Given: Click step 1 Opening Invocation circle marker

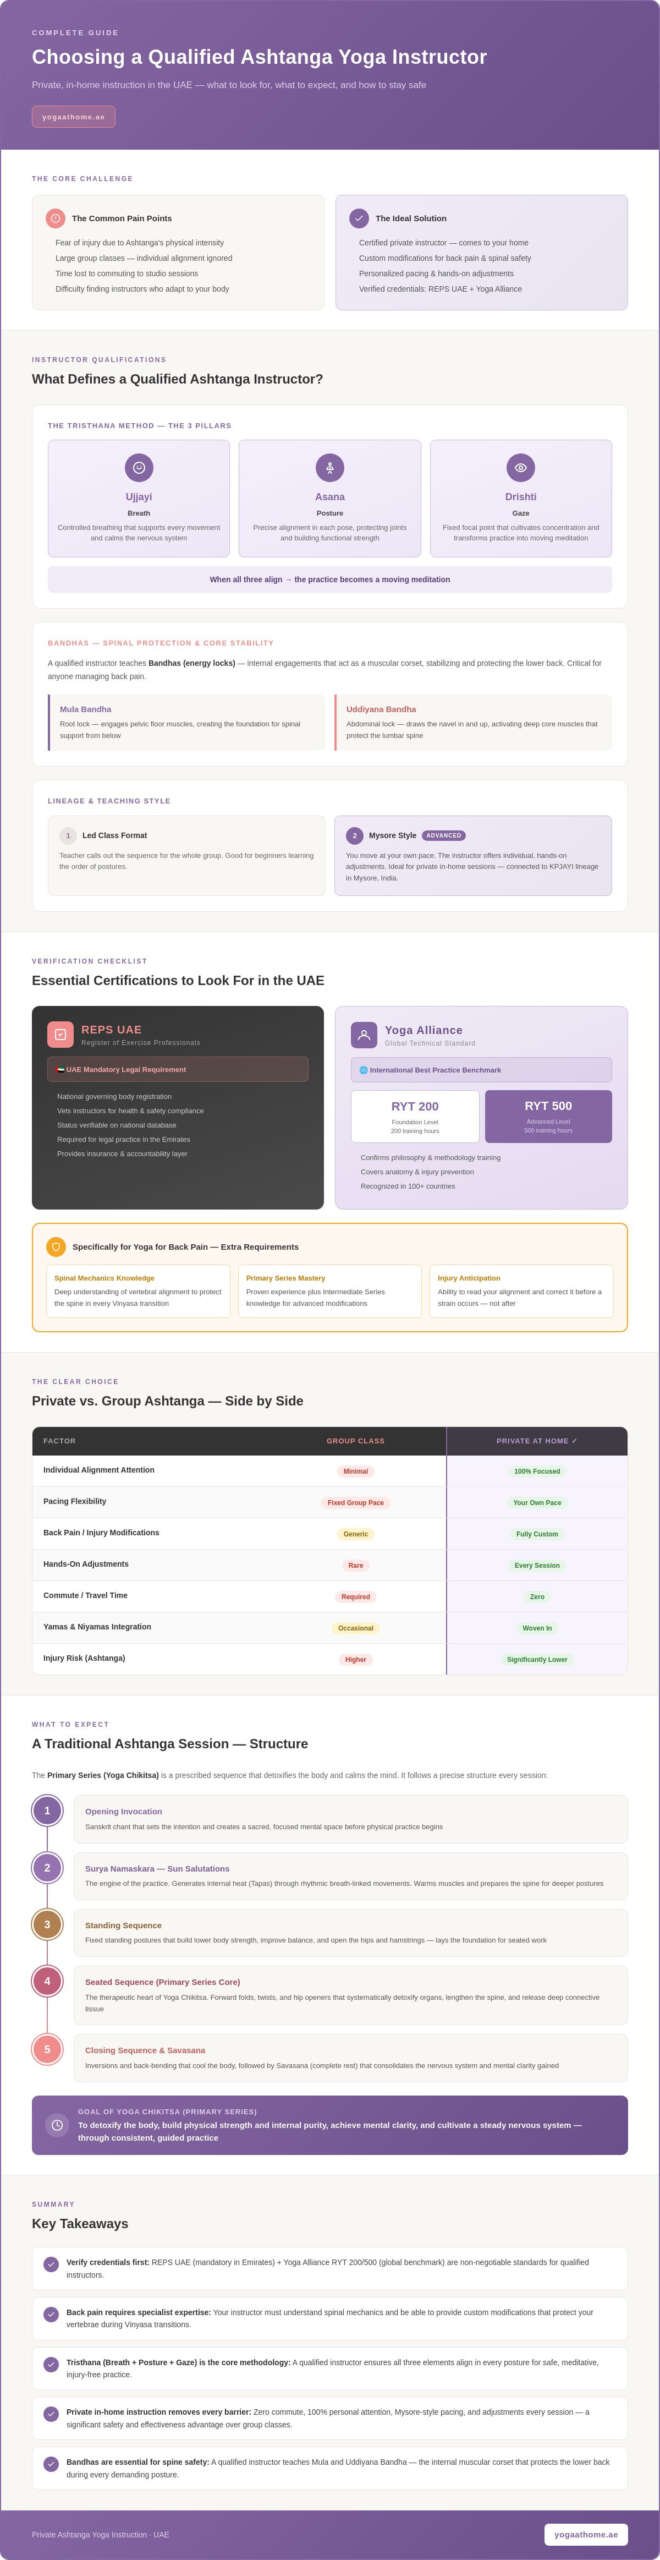Looking at the screenshot, I should tap(47, 1810).
